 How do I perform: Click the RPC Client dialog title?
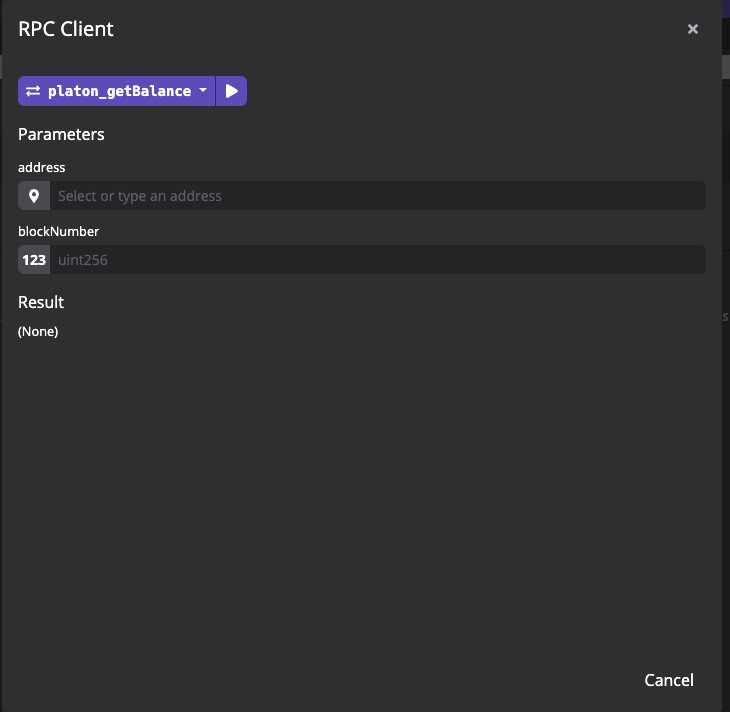[66, 29]
